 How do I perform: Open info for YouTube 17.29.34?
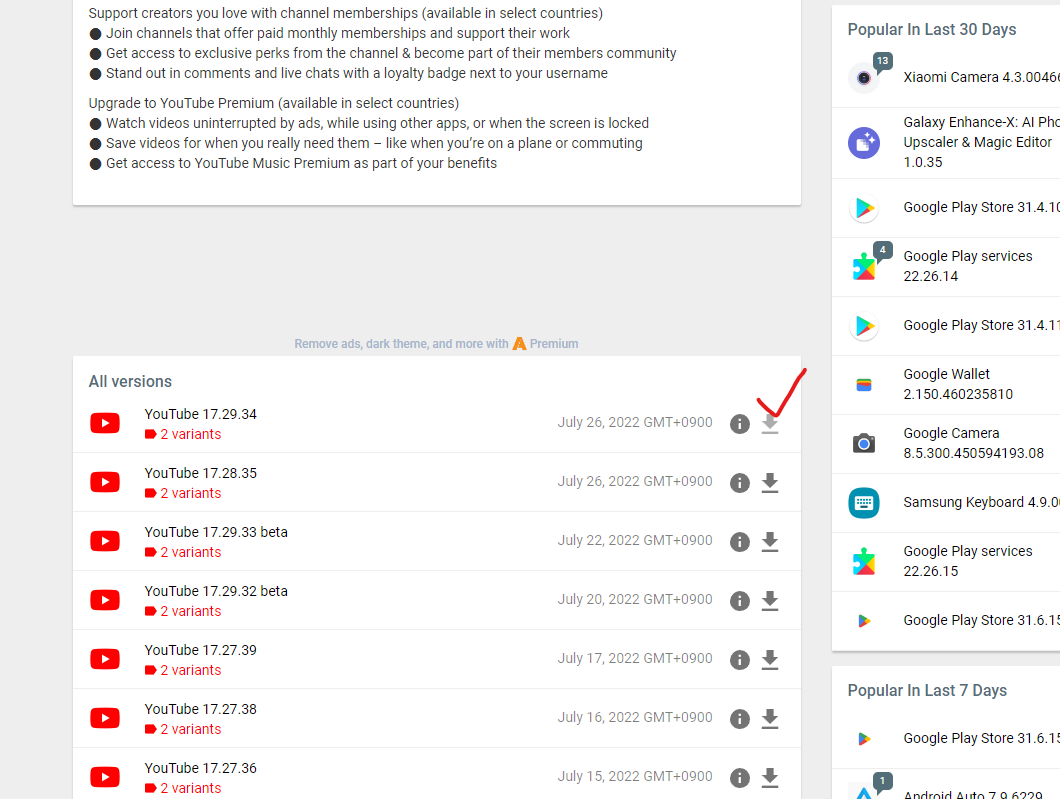(x=740, y=424)
